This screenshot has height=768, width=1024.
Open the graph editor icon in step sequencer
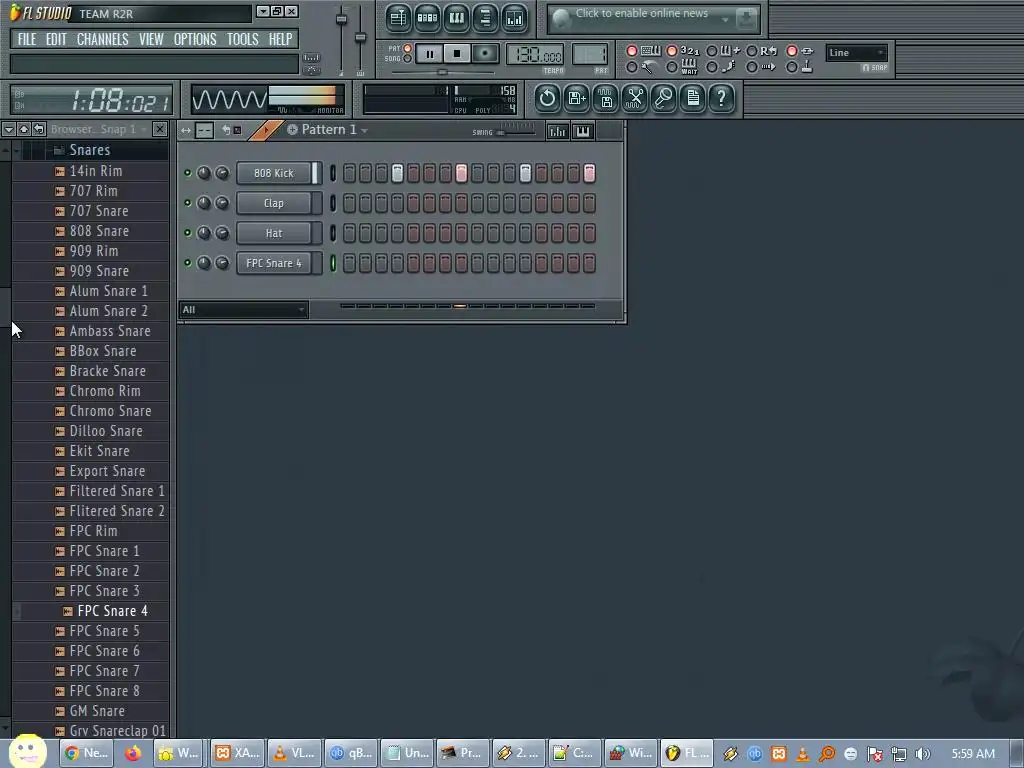click(x=558, y=131)
